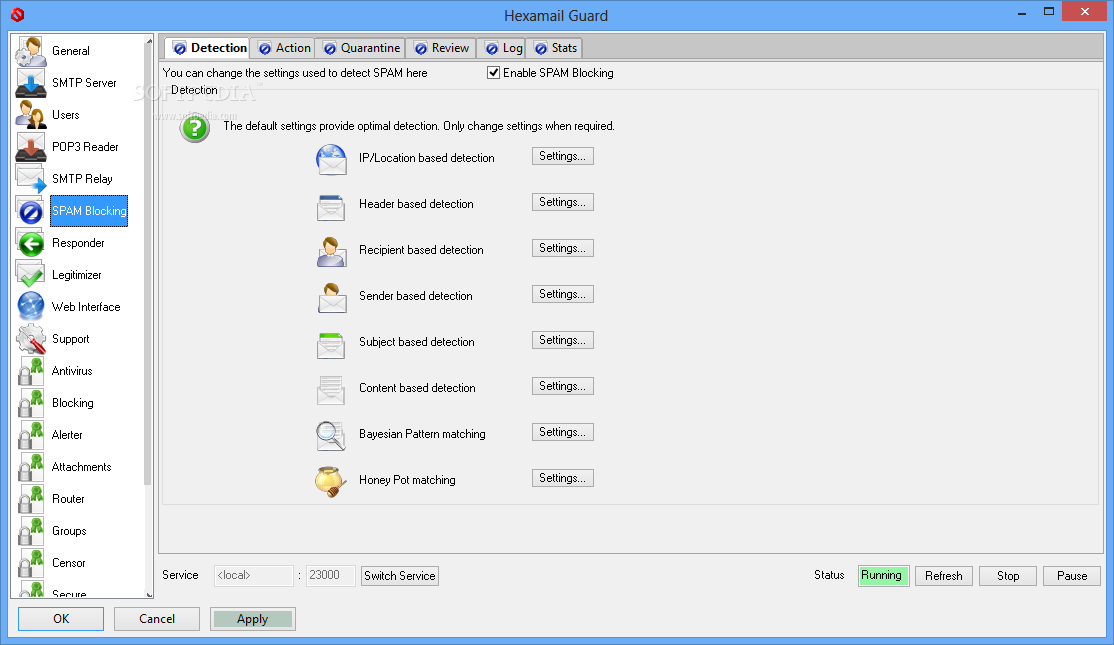Click the IP/Location detection globe icon
The image size is (1114, 645).
pos(331,159)
